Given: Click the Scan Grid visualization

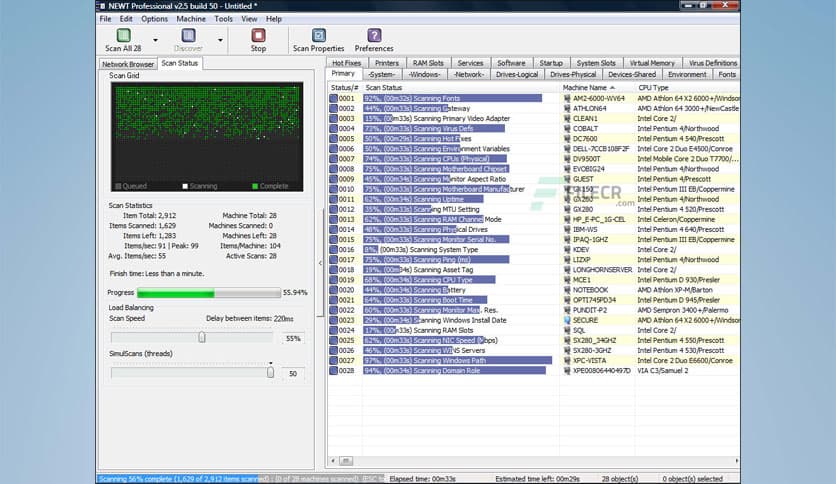Looking at the screenshot, I should [207, 137].
